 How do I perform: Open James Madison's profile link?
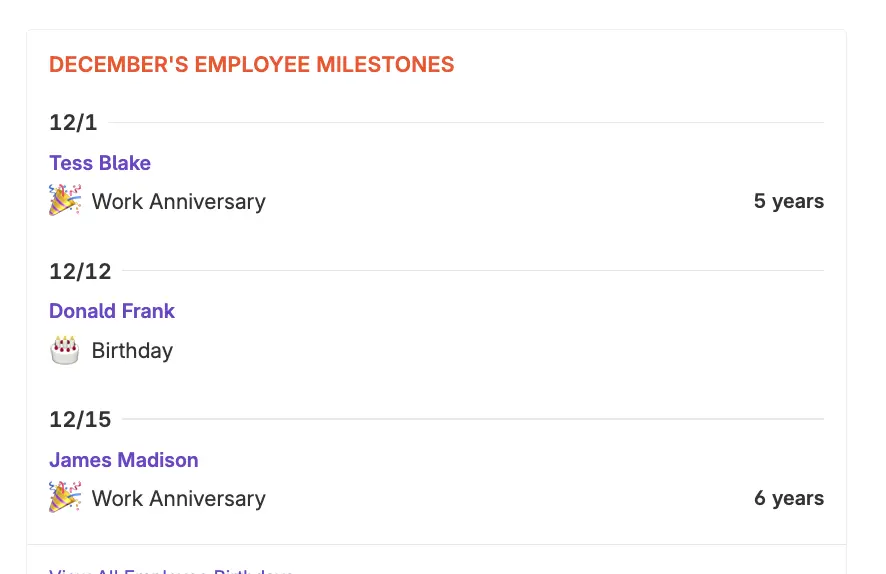pos(124,460)
